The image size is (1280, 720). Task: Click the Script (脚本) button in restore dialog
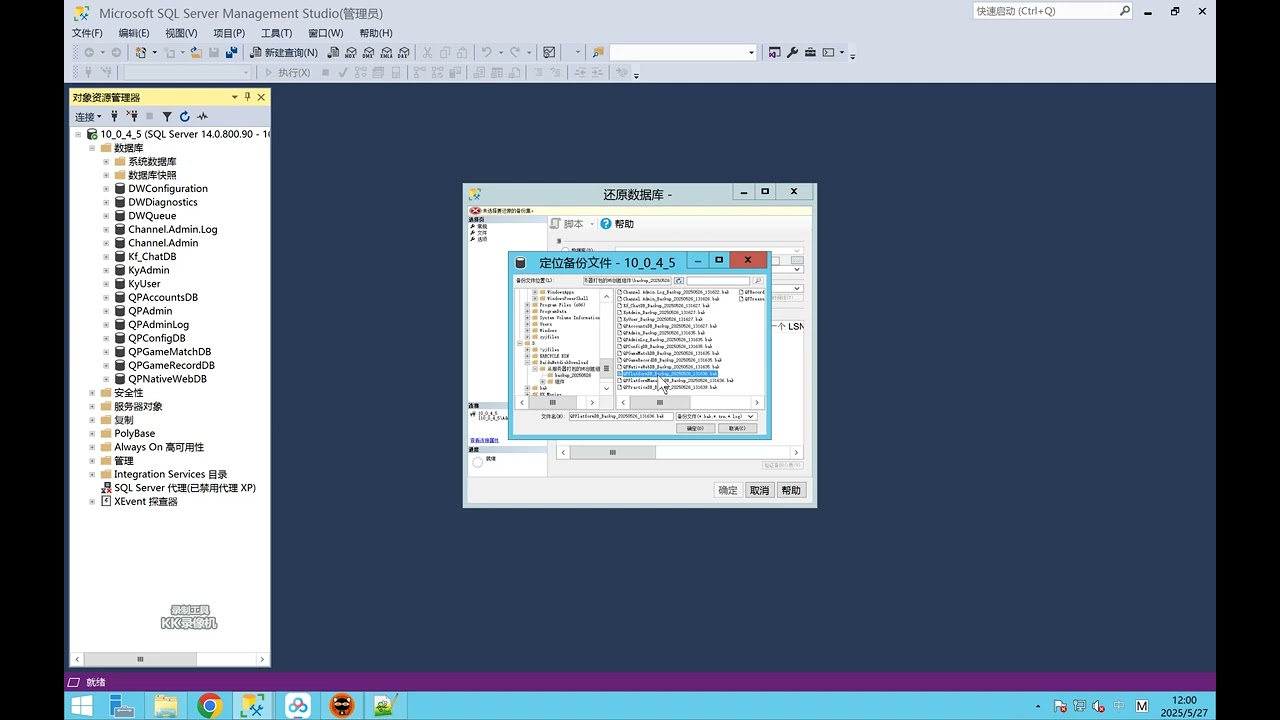(x=567, y=224)
